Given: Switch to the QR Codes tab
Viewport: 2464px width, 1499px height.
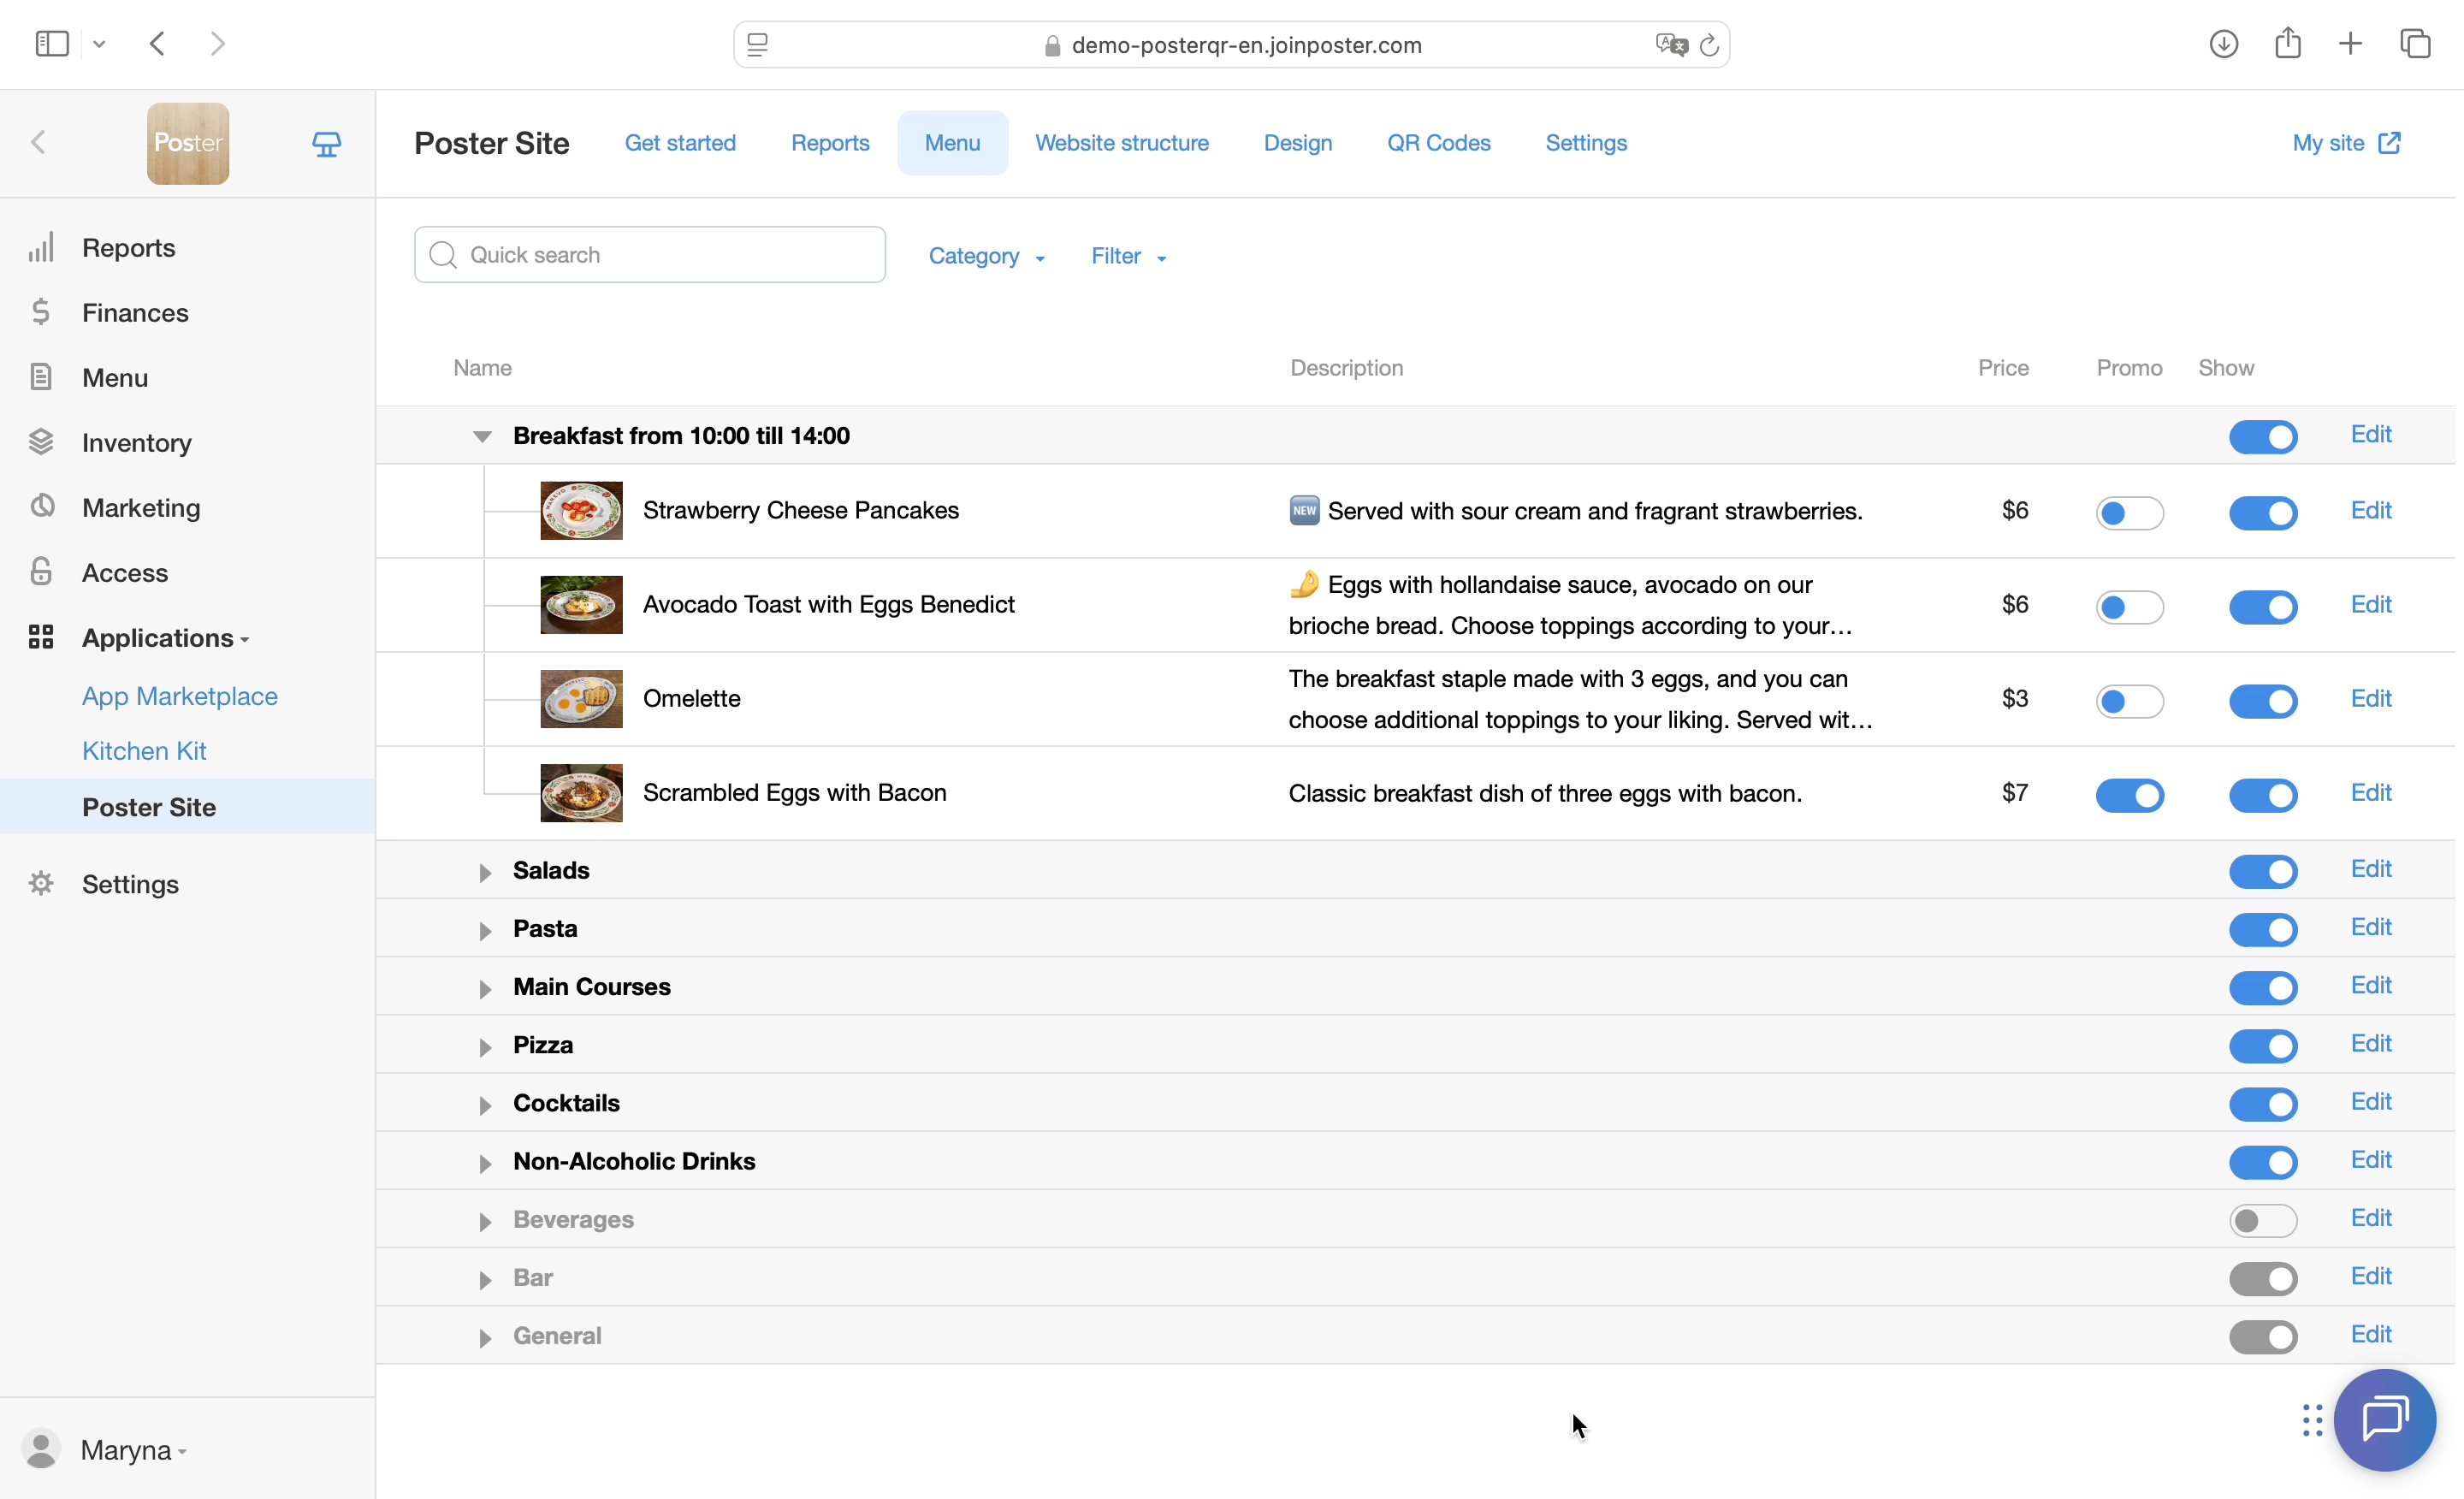Looking at the screenshot, I should pyautogui.click(x=1438, y=143).
